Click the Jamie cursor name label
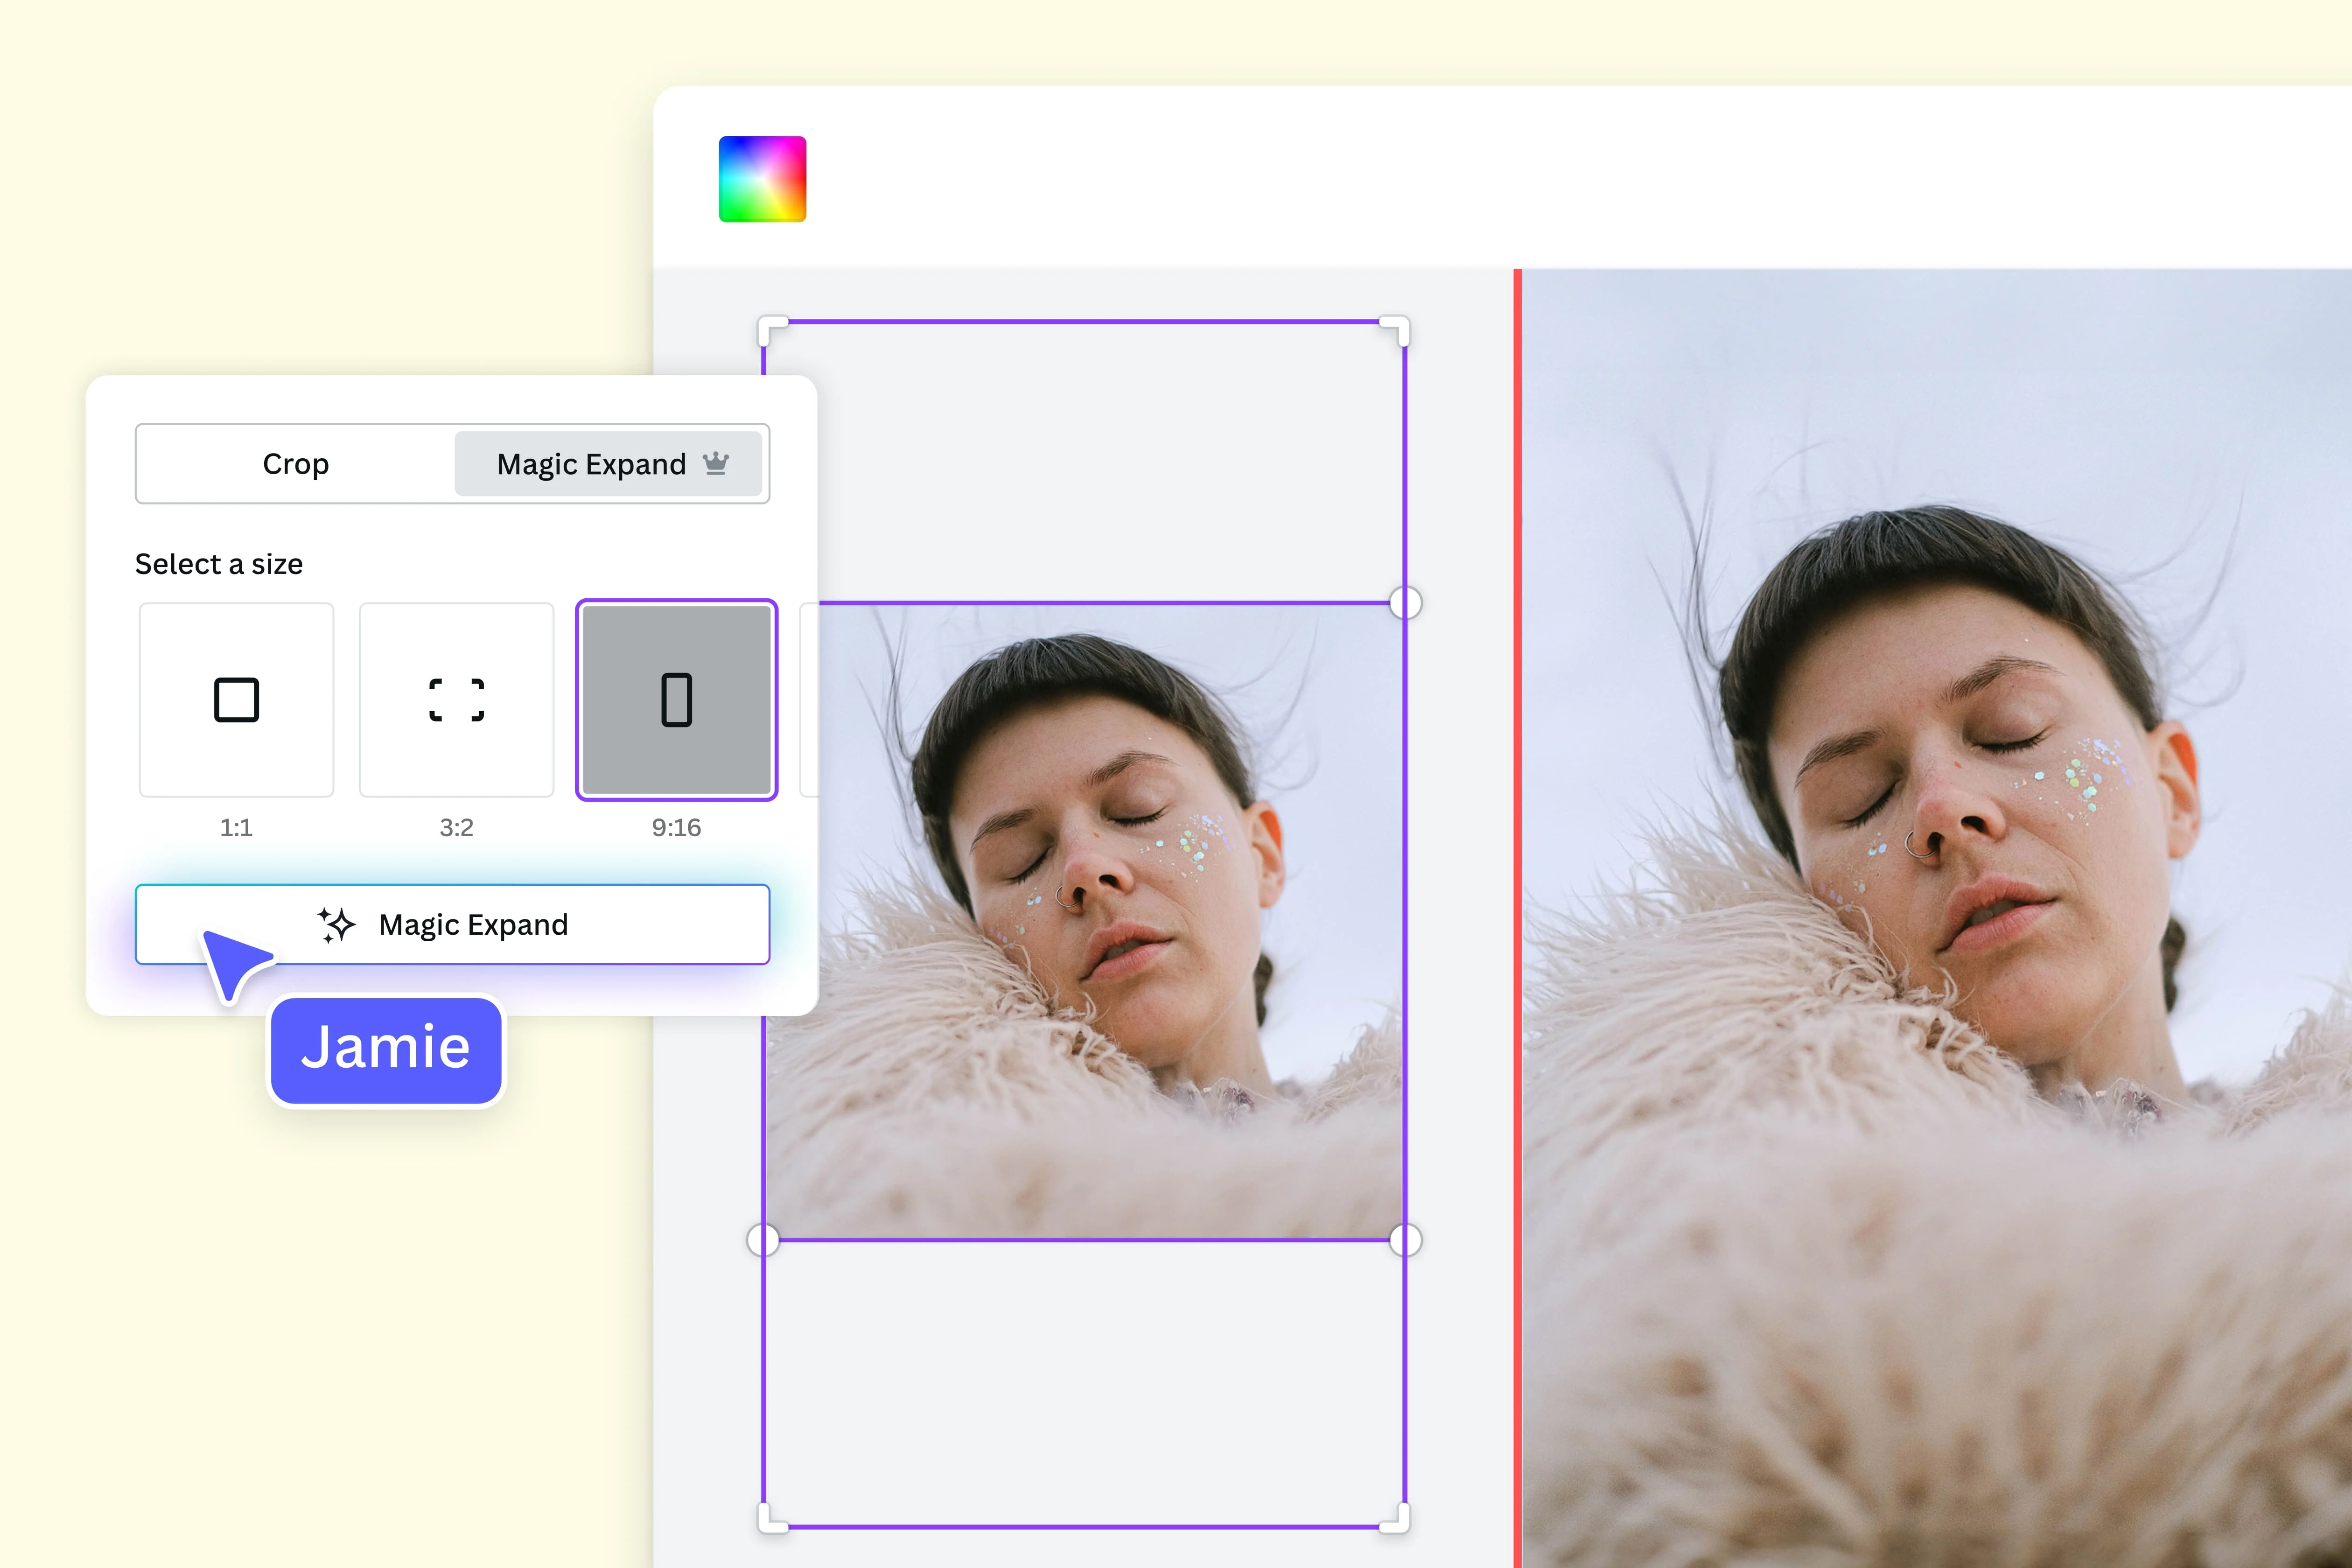The height and width of the screenshot is (1568, 2352). pos(386,1049)
